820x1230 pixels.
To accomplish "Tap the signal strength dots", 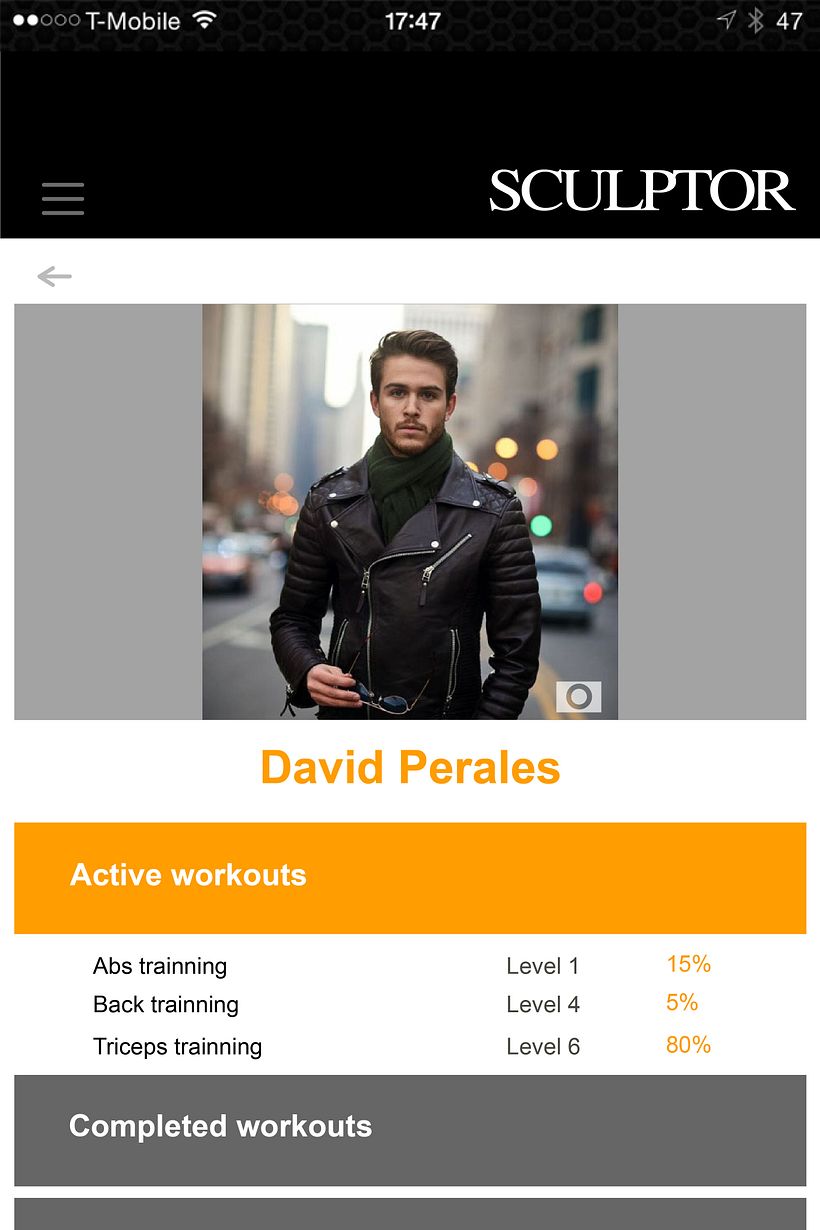I will click(45, 20).
